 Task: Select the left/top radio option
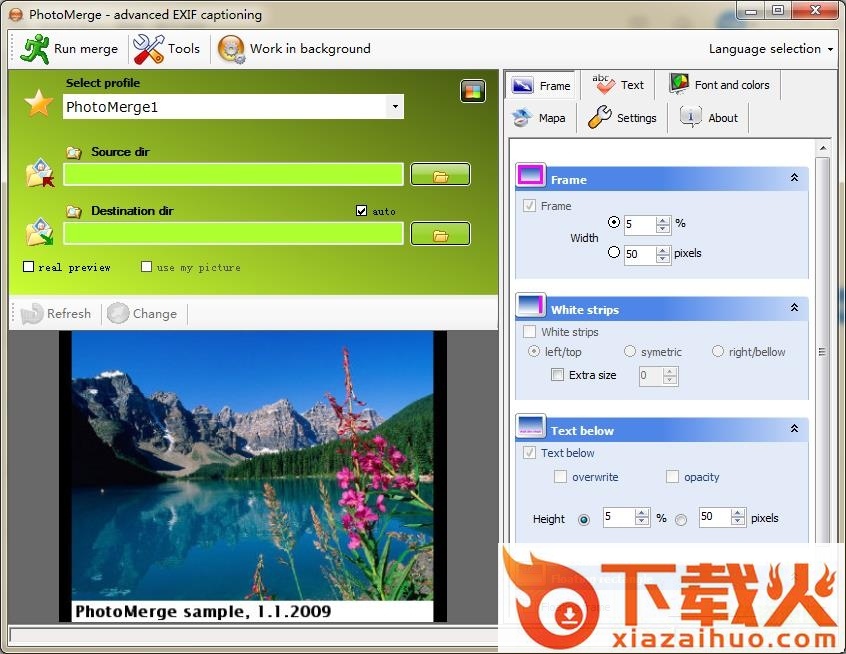pyautogui.click(x=534, y=351)
